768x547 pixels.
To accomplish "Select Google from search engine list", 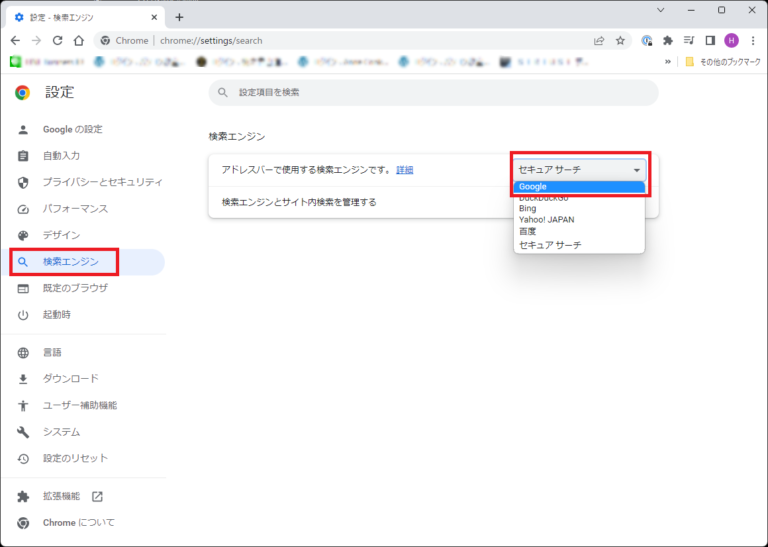I will pos(579,187).
